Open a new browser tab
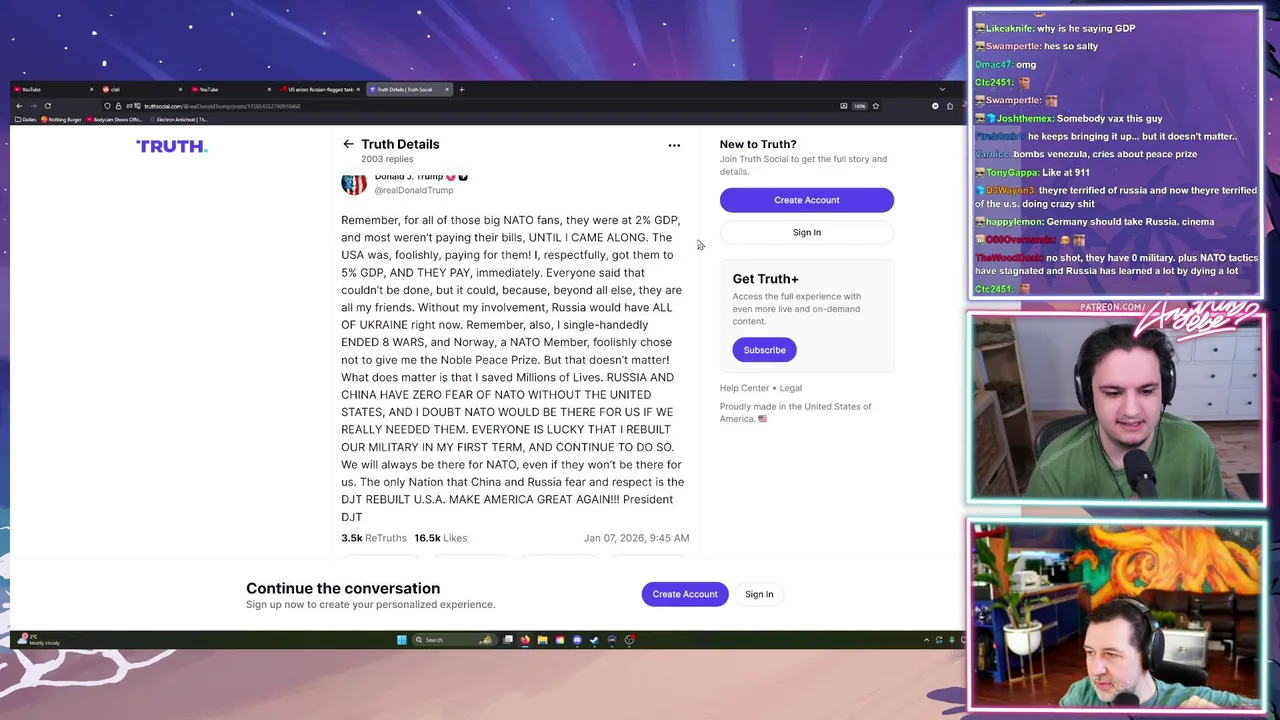 coord(462,90)
